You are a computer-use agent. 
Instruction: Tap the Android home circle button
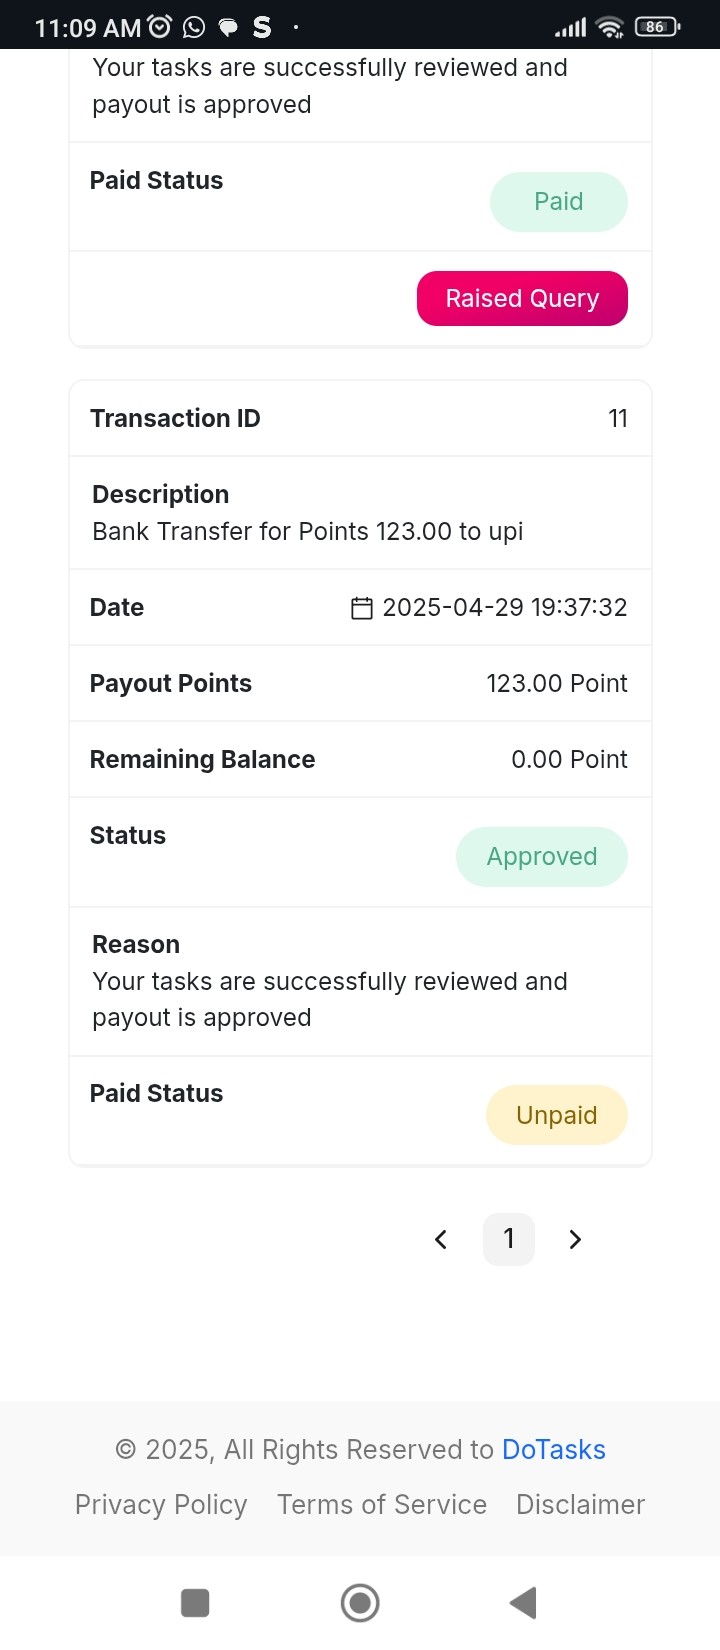pos(360,1603)
